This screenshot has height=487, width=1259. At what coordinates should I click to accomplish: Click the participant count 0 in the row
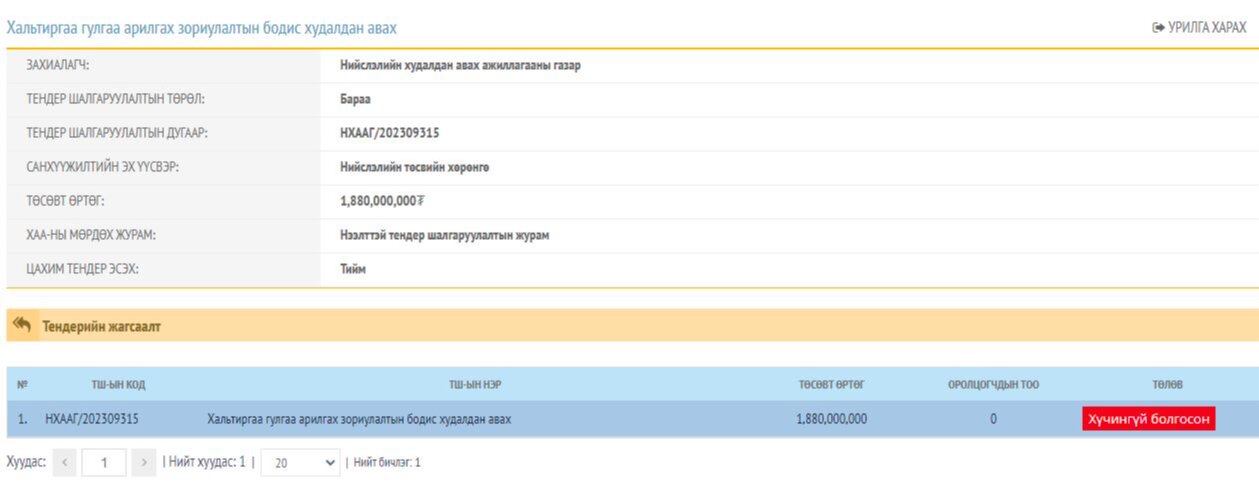993,419
